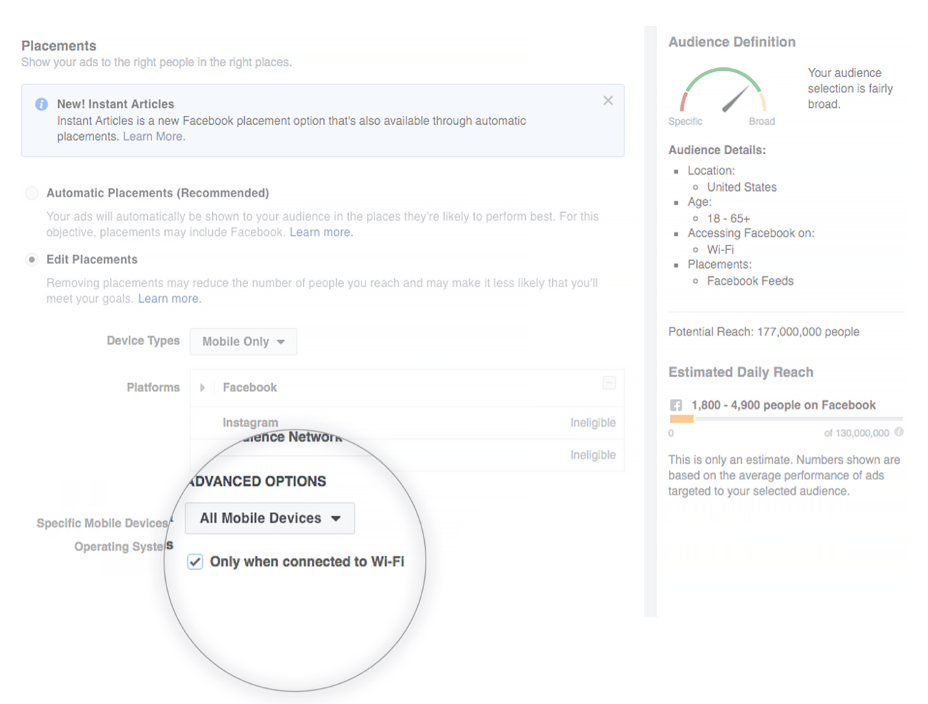Open the Mobile Only device types dropdown
Viewport: 928px width, 704px height.
[243, 341]
